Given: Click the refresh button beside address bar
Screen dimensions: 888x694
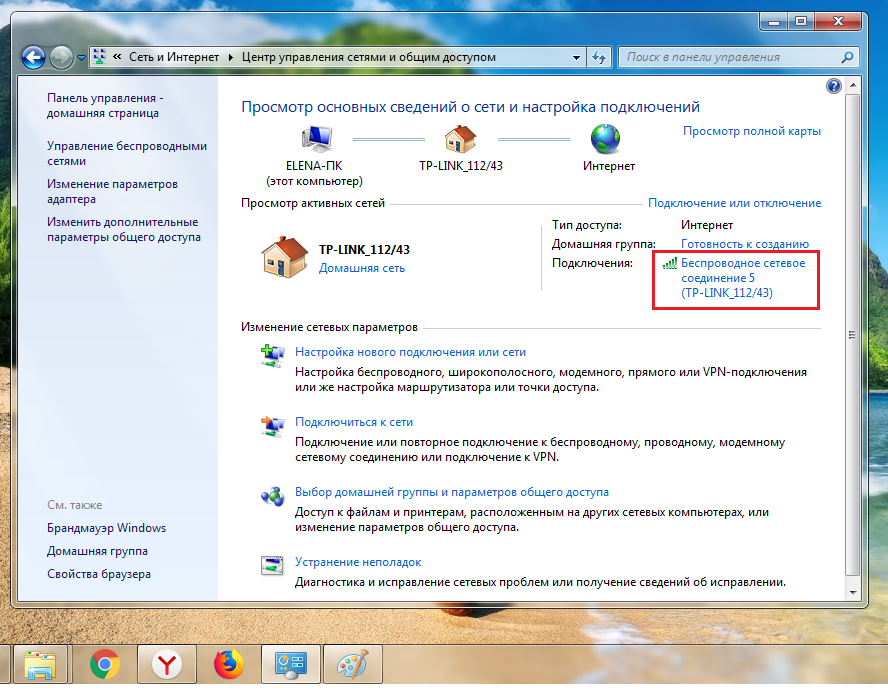Looking at the screenshot, I should pyautogui.click(x=599, y=57).
